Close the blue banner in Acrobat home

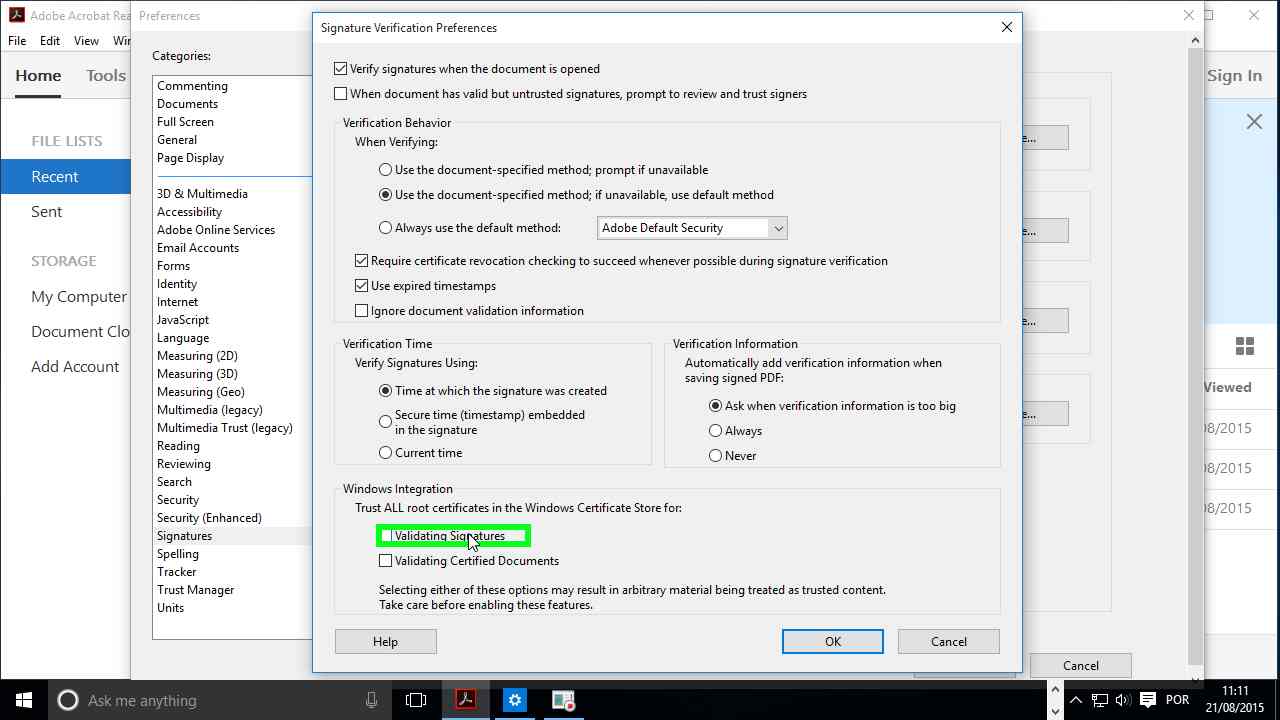[1254, 122]
